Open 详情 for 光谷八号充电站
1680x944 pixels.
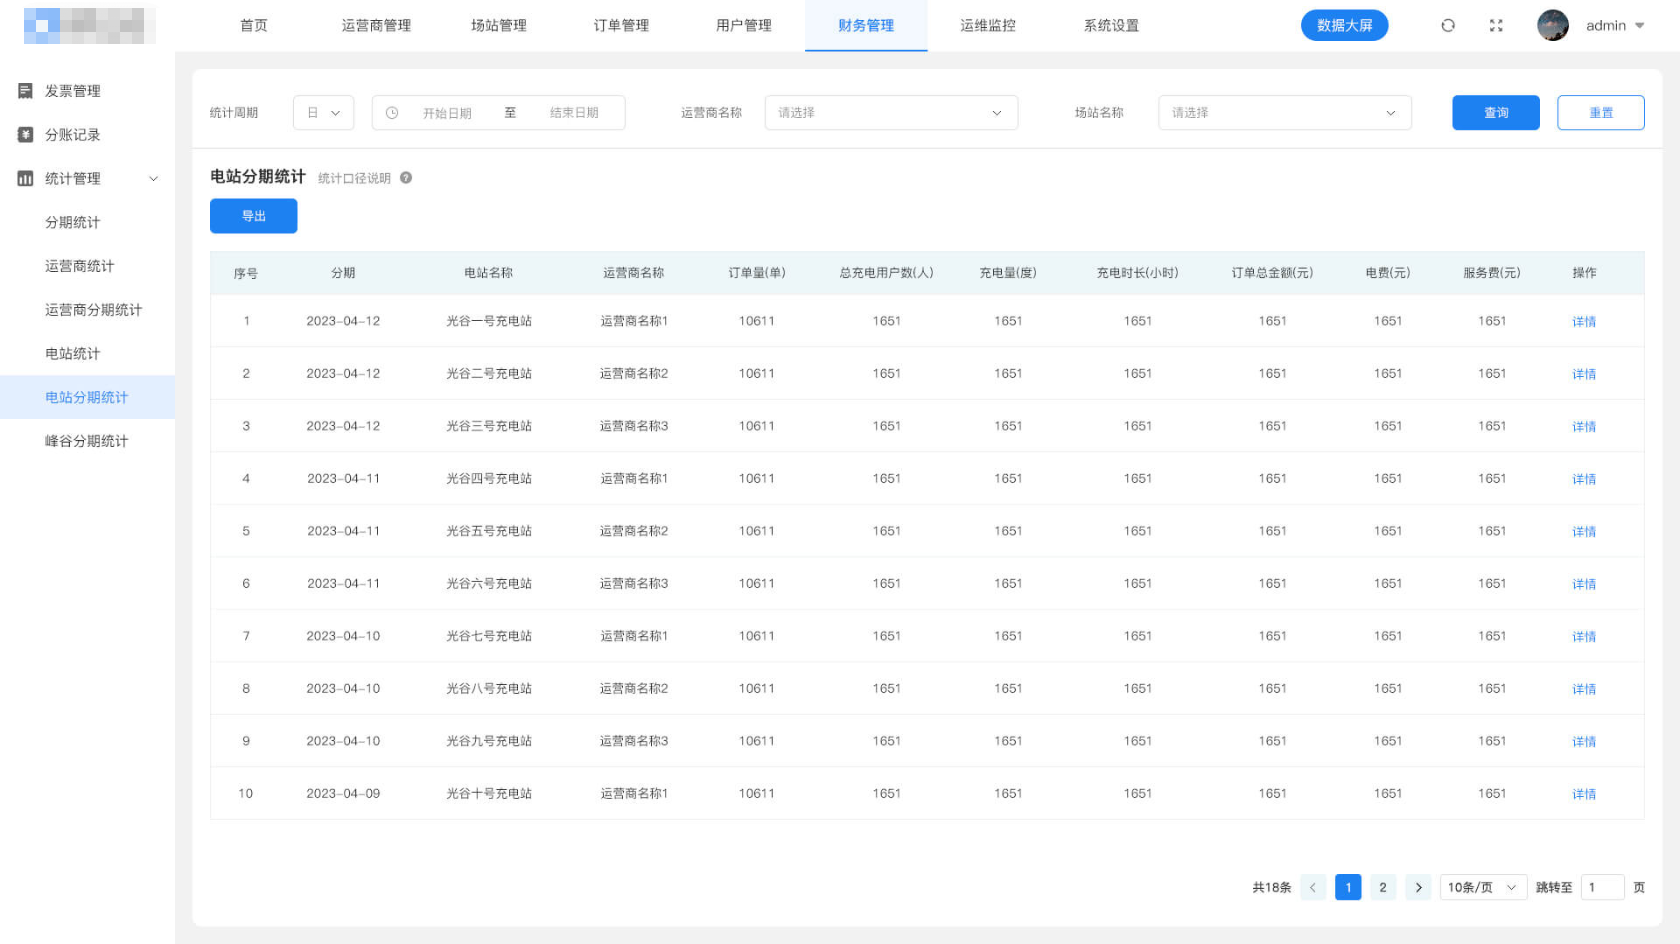(x=1584, y=689)
